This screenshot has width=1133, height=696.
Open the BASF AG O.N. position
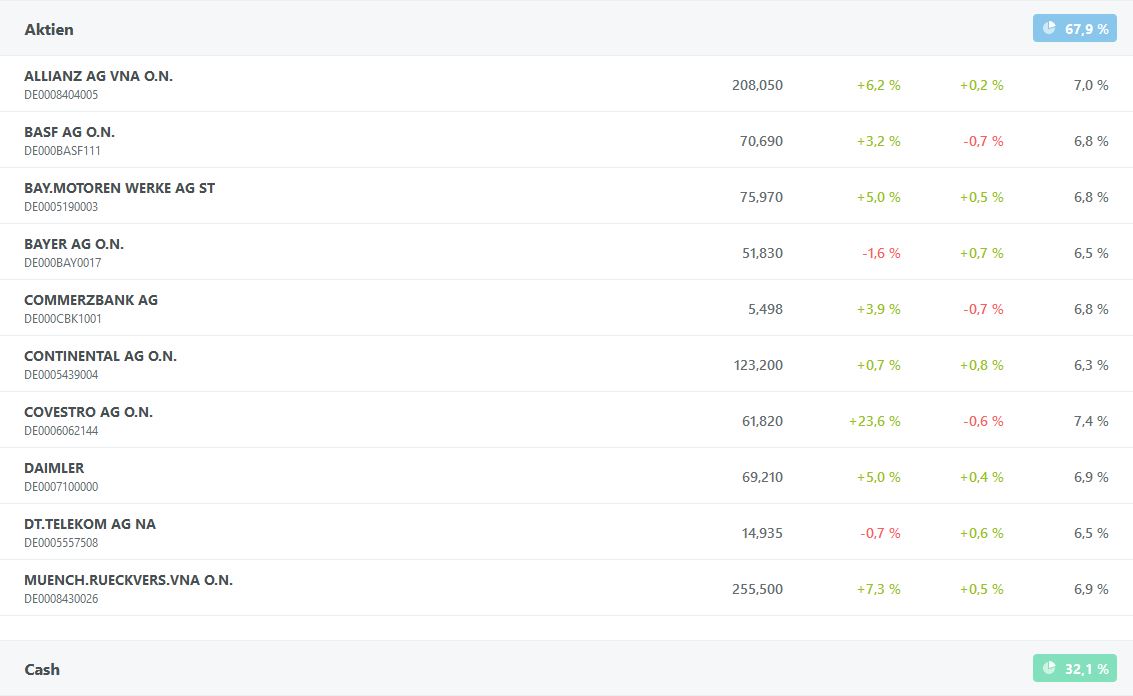click(69, 132)
